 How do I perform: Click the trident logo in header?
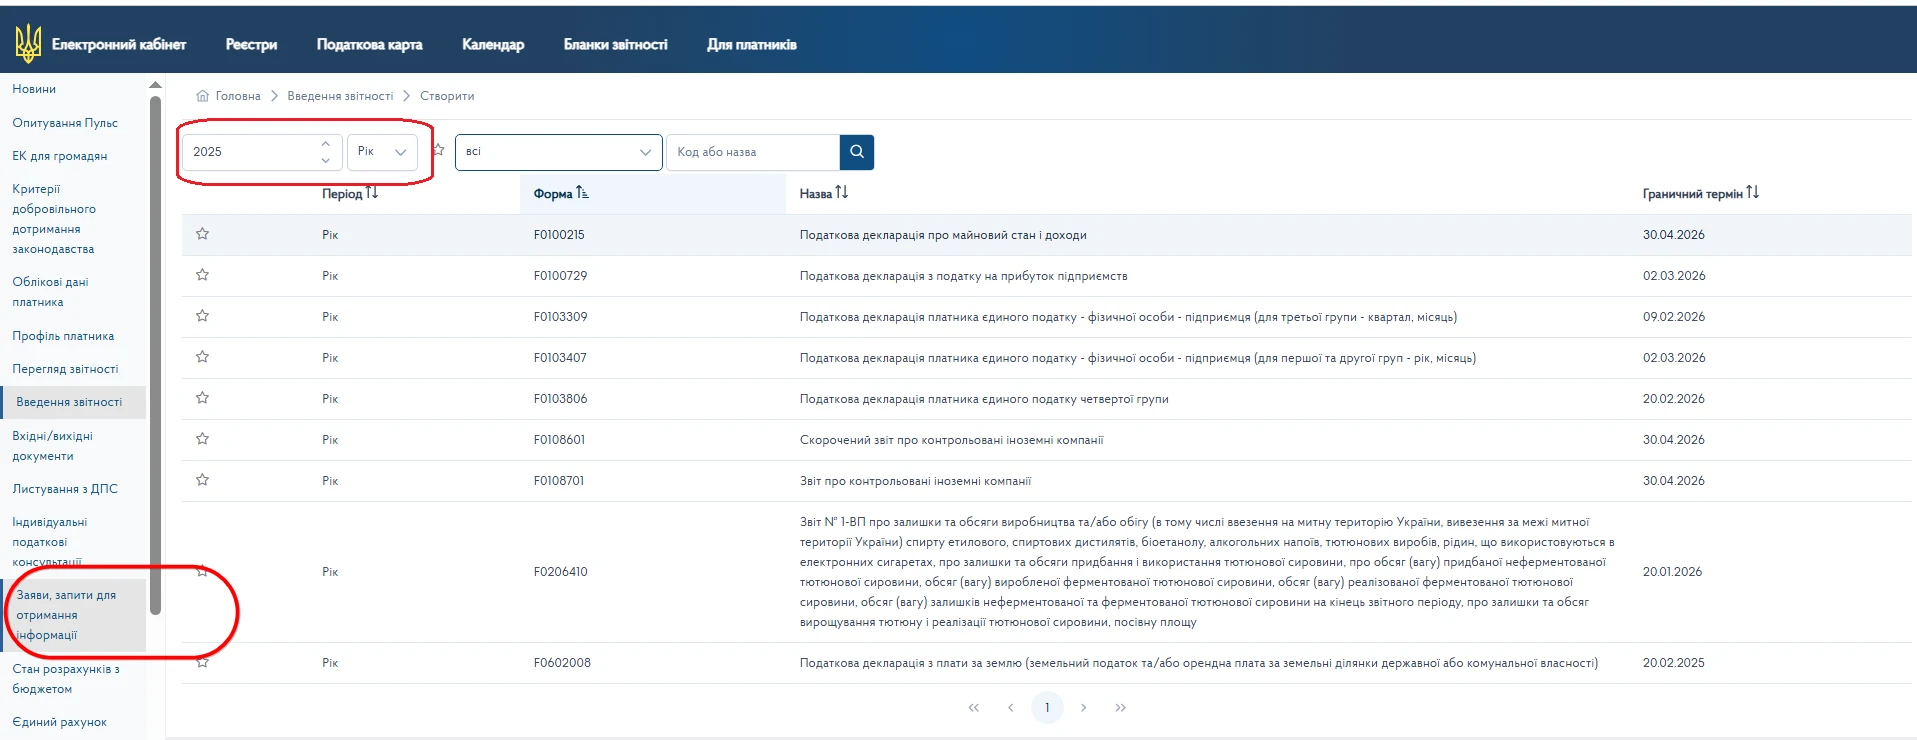click(28, 44)
